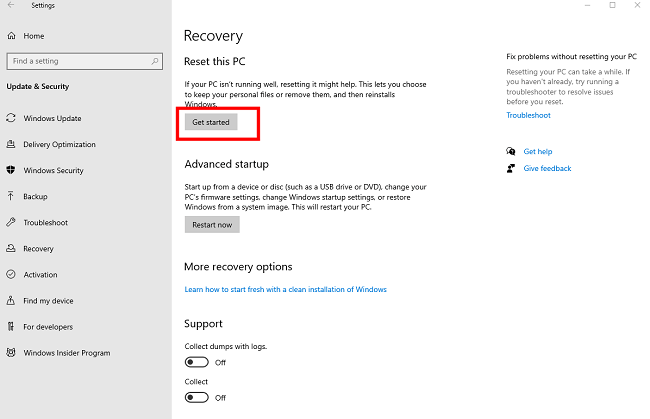Screen dimensions: 650x419
Task: Click the For developers tools icon
Action: (x=11, y=327)
